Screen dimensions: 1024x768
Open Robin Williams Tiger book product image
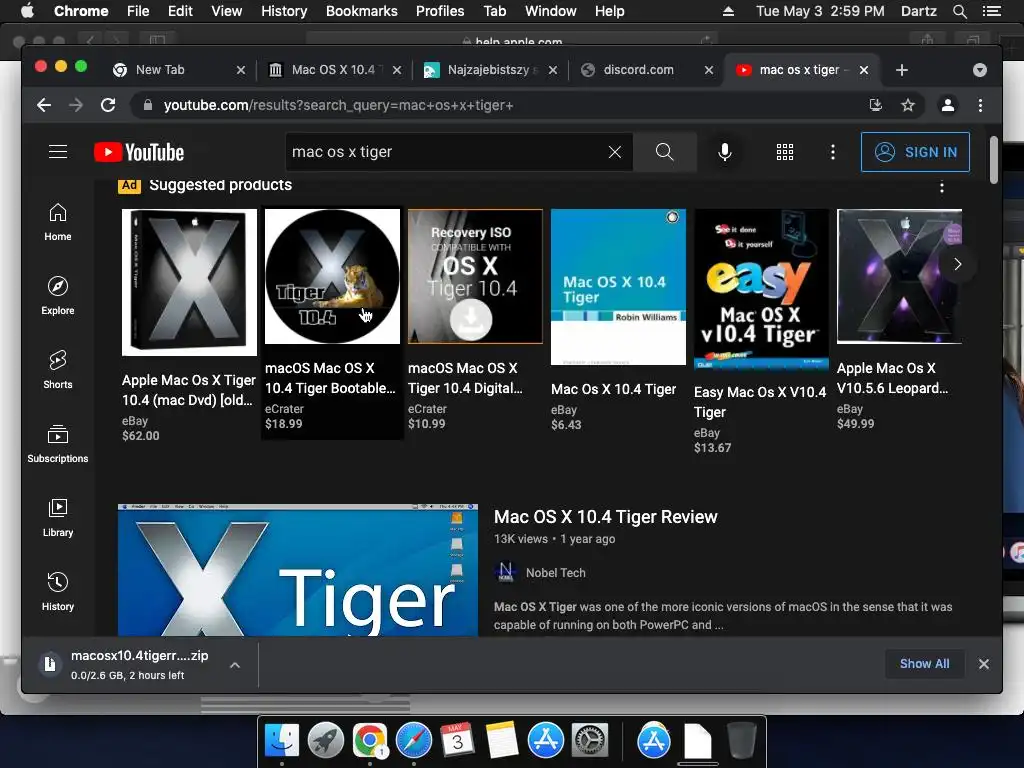pos(618,287)
